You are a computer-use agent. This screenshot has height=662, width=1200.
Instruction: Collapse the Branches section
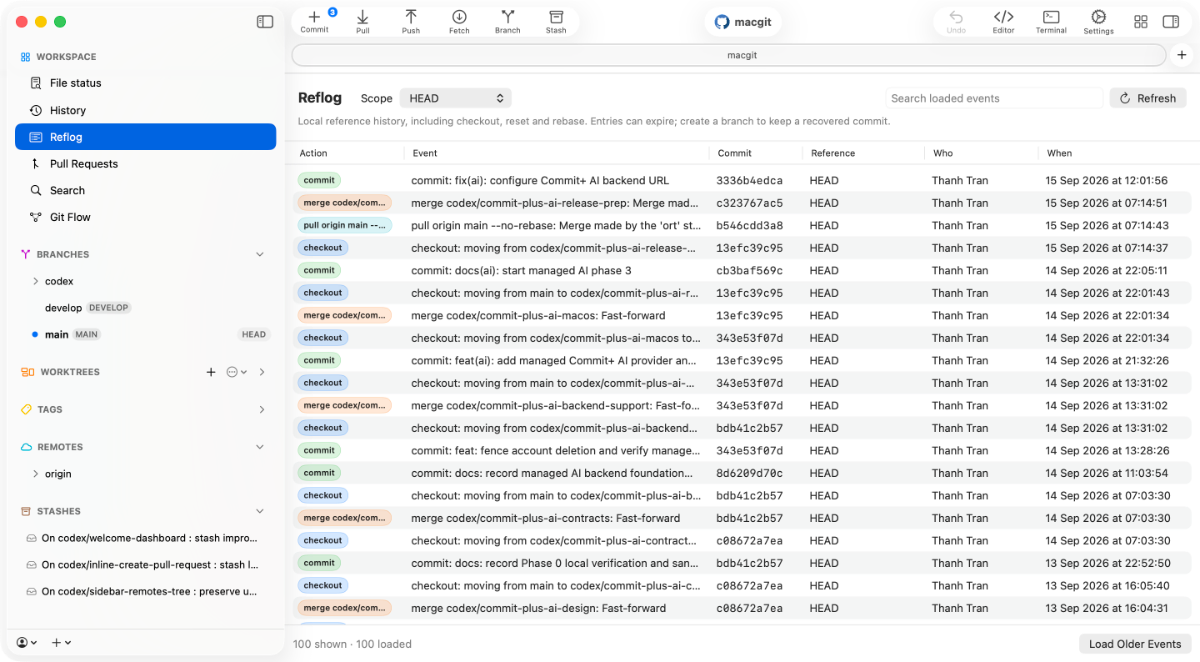pos(260,254)
